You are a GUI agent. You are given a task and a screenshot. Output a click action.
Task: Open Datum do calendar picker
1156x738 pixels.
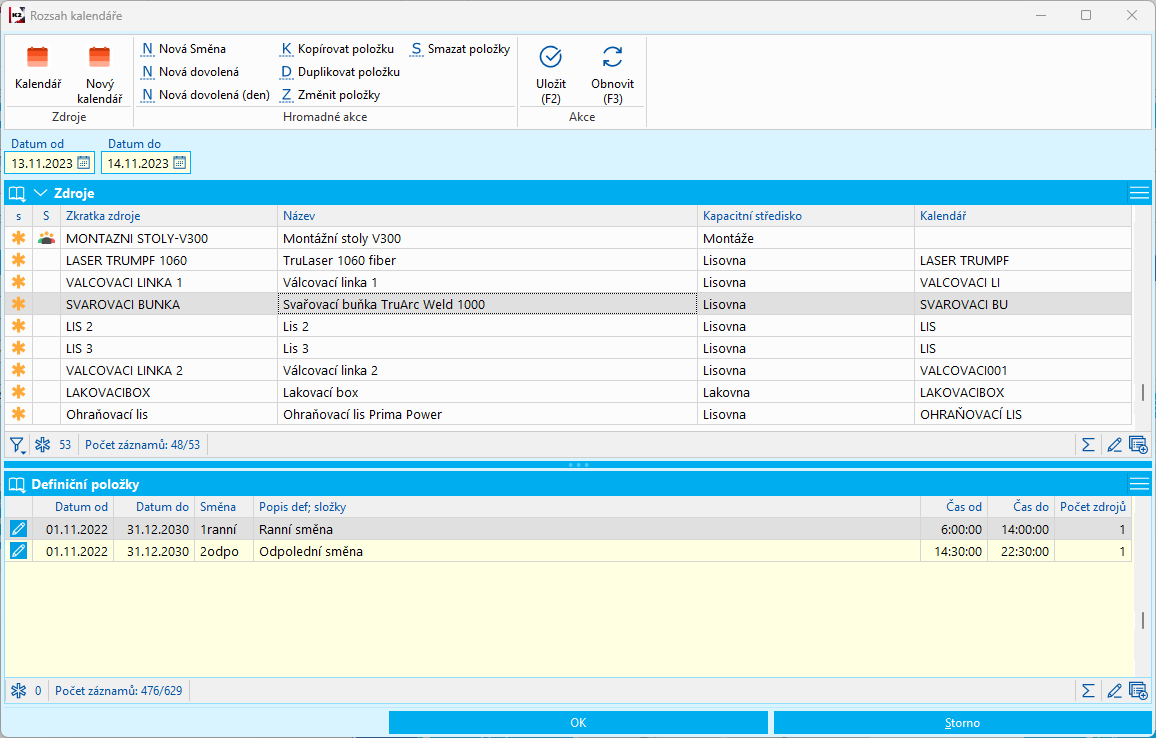click(x=179, y=163)
